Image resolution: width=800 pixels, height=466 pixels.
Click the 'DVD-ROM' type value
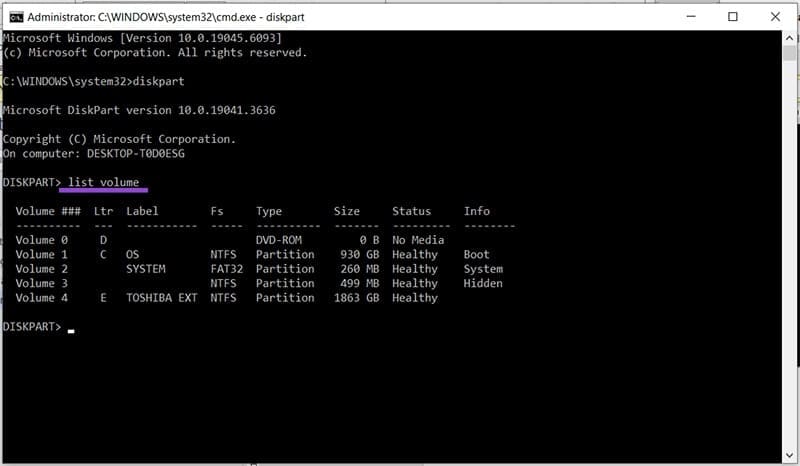[x=279, y=240]
